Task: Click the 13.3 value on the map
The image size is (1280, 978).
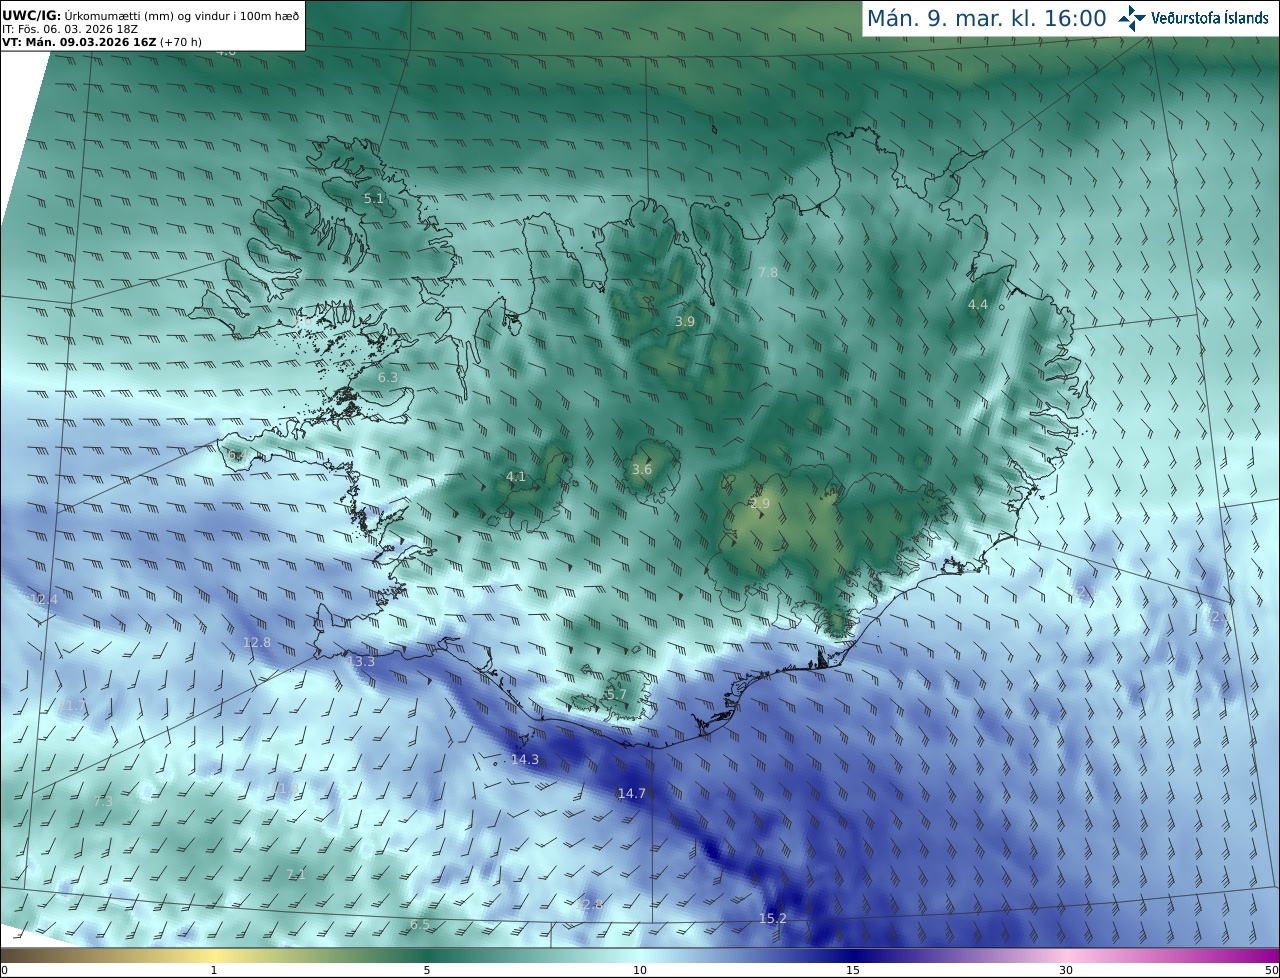Action: click(361, 661)
